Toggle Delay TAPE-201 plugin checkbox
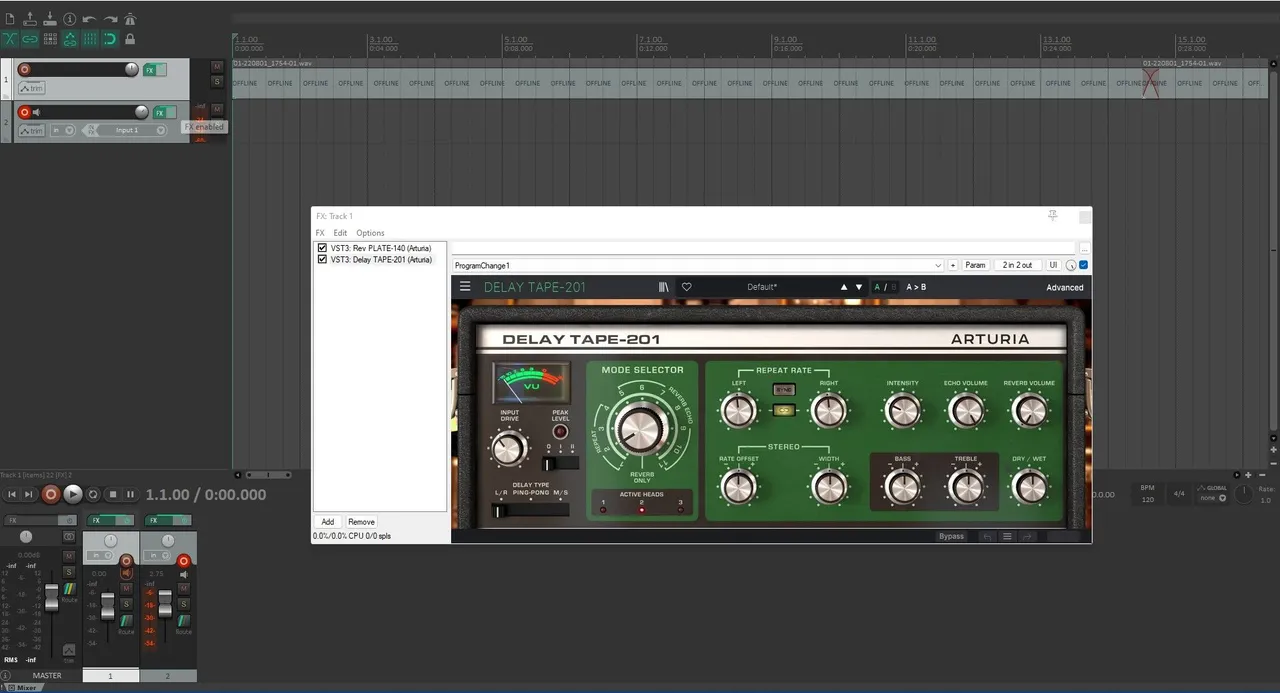1280x693 pixels. click(322, 259)
